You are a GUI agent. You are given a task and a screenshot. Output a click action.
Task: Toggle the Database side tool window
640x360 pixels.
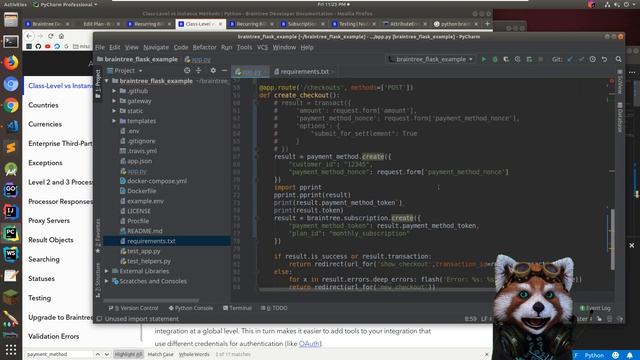620,117
